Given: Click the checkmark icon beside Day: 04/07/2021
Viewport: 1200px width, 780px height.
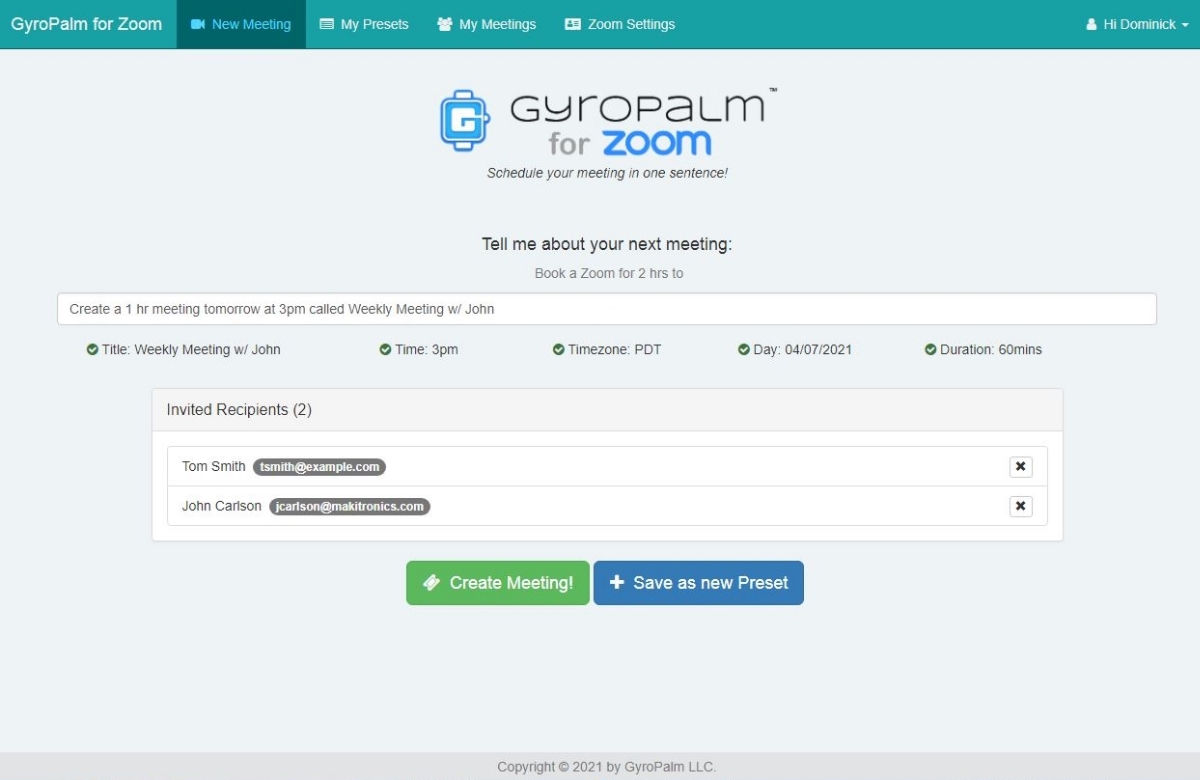Looking at the screenshot, I should pyautogui.click(x=743, y=350).
